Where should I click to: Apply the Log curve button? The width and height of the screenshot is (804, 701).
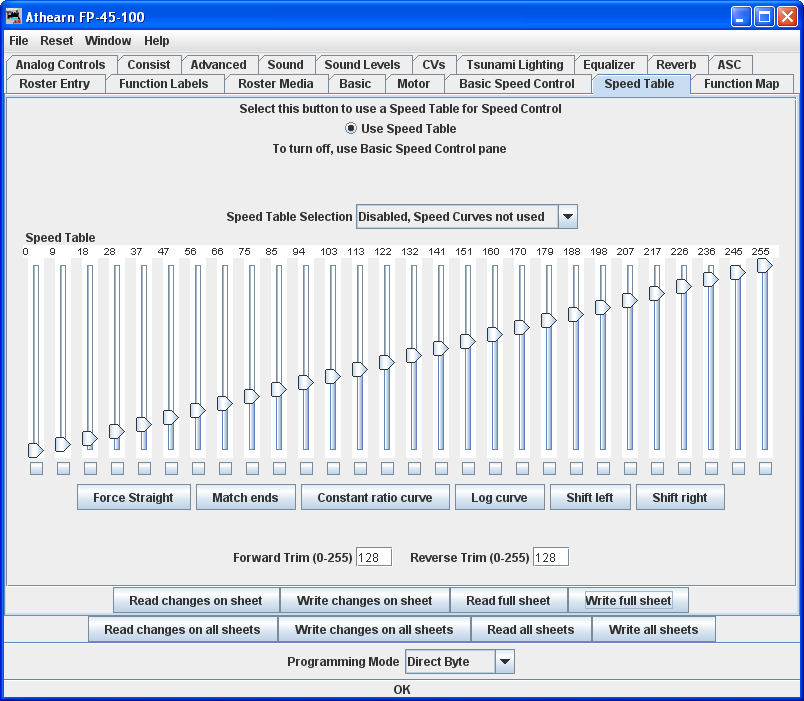click(499, 498)
